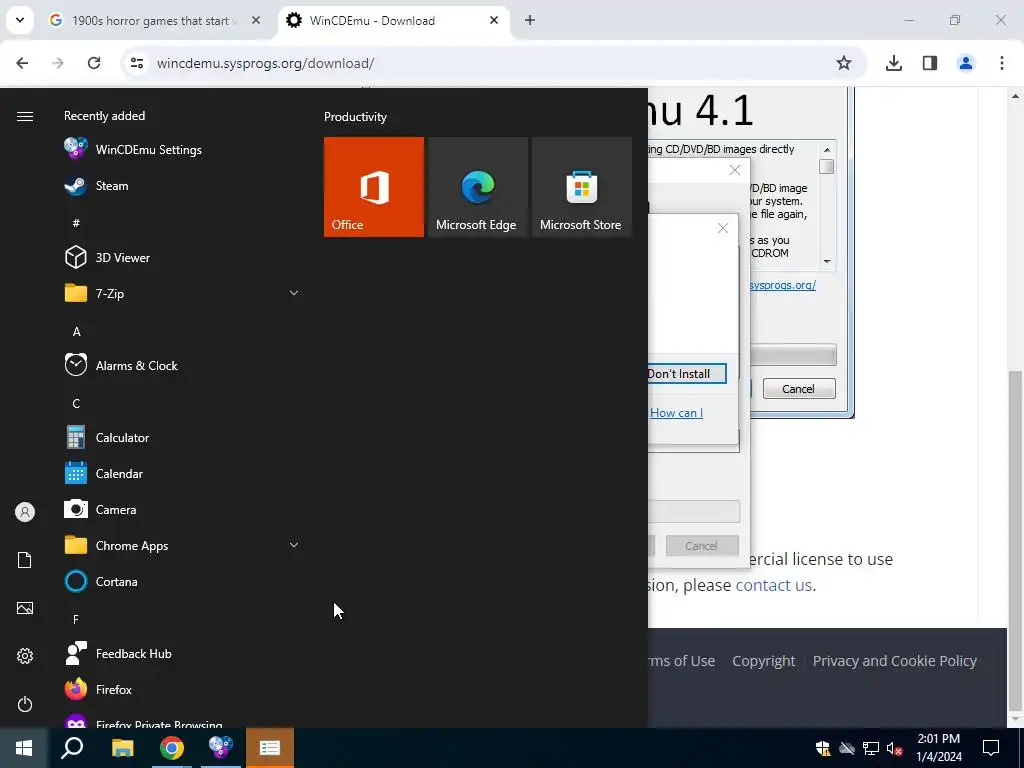Jump via the C letter header
The height and width of the screenshot is (768, 1024).
click(x=76, y=404)
